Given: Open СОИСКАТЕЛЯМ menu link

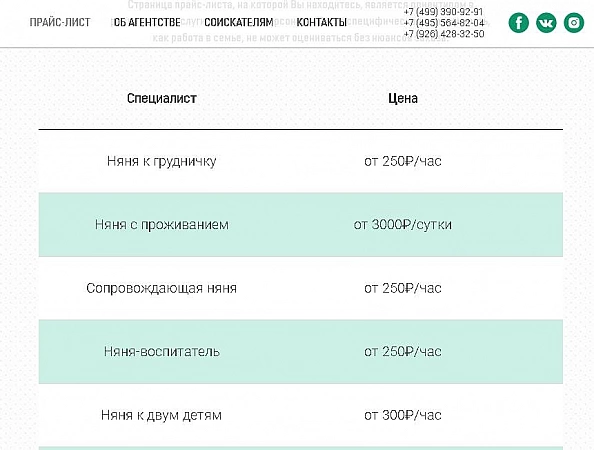Looking at the screenshot, I should click(x=239, y=22).
